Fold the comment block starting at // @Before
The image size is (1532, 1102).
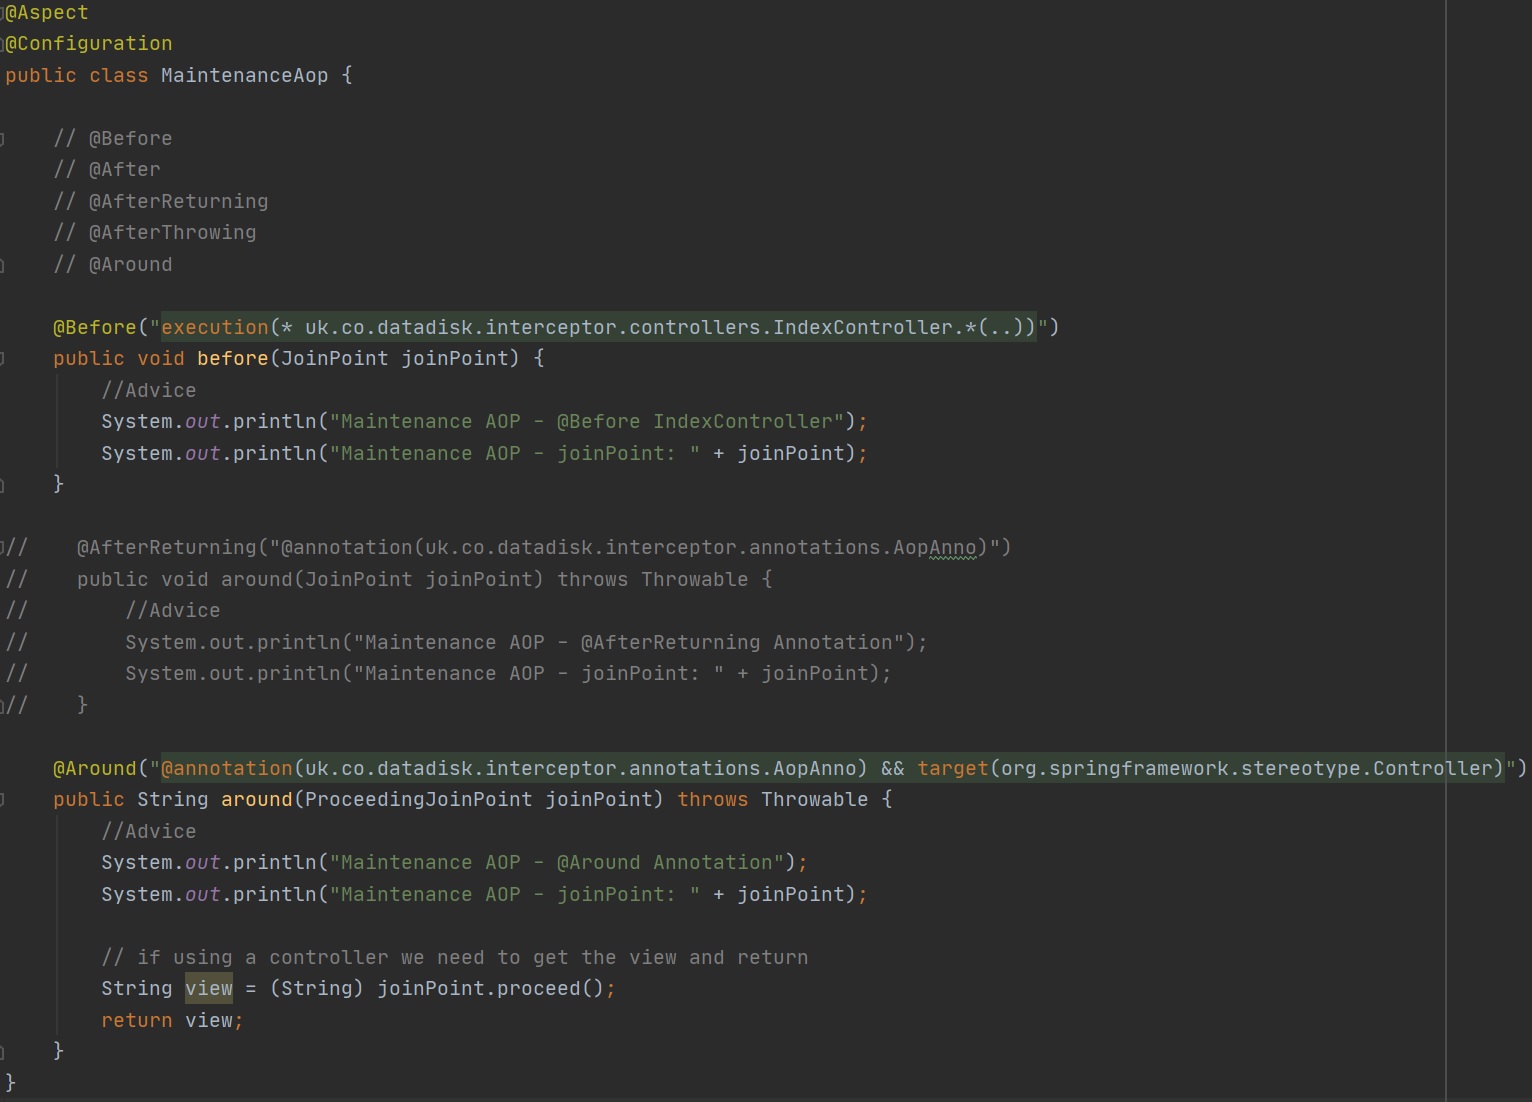tap(3, 139)
